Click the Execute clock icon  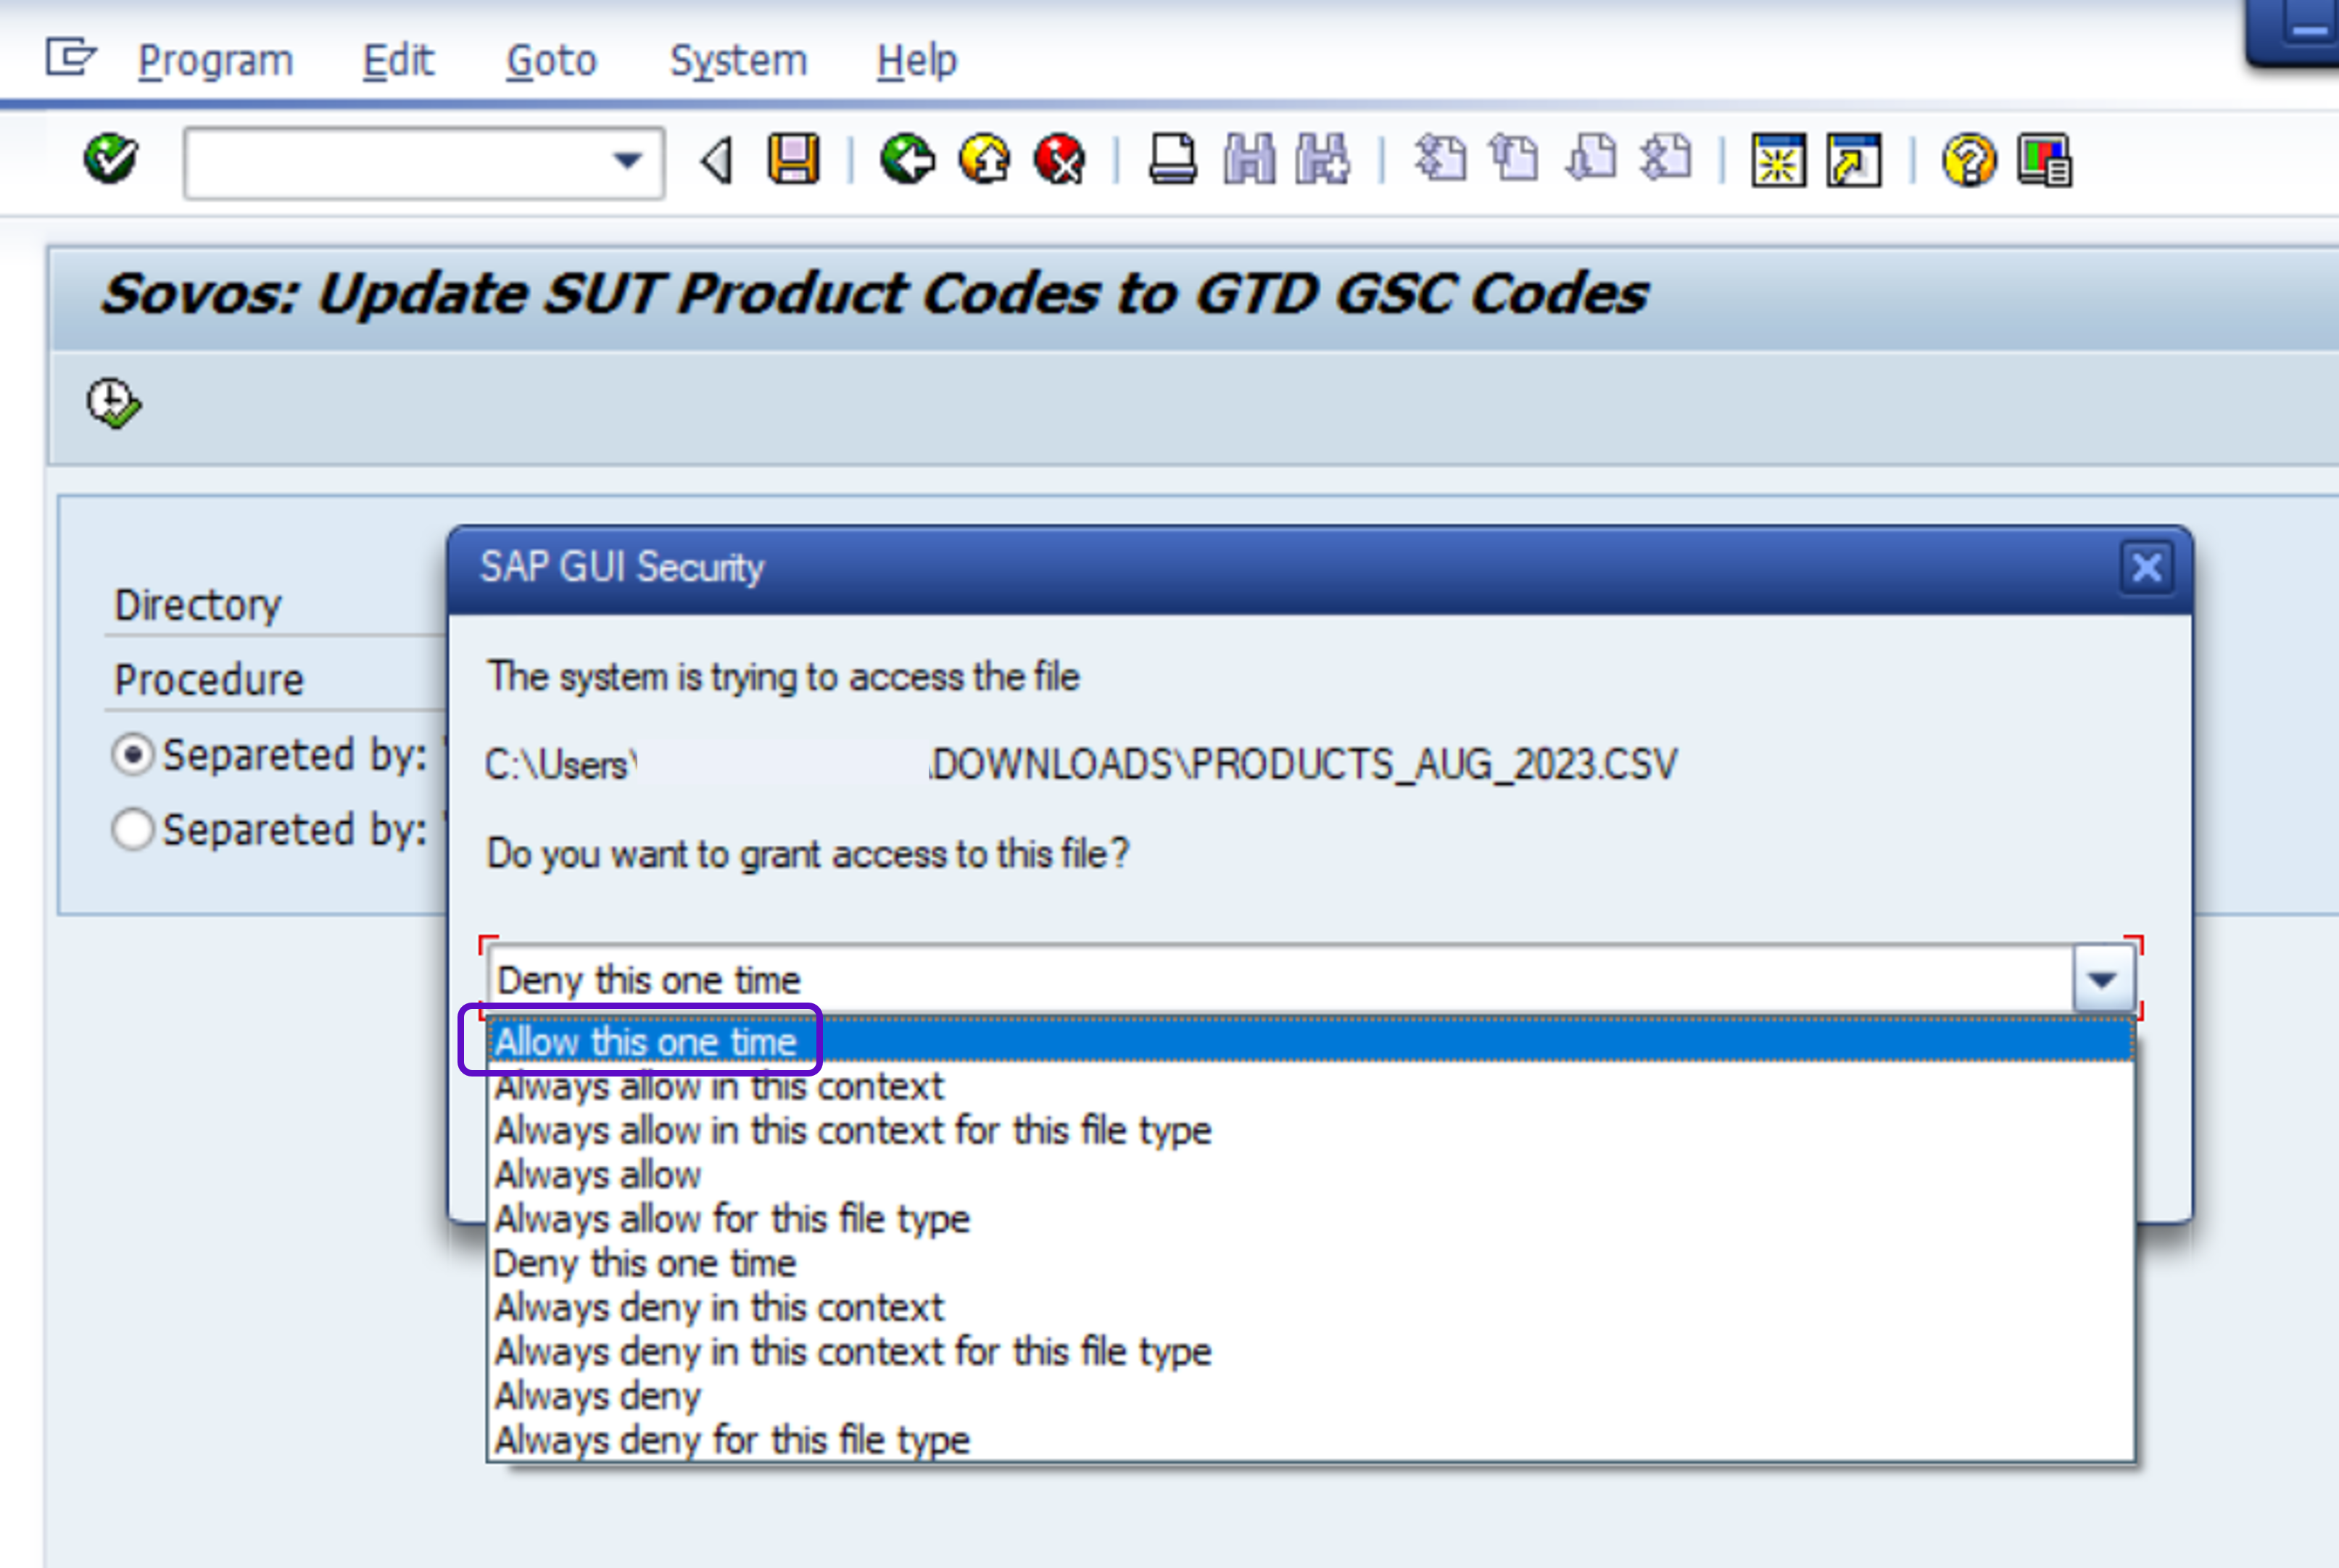[x=114, y=404]
